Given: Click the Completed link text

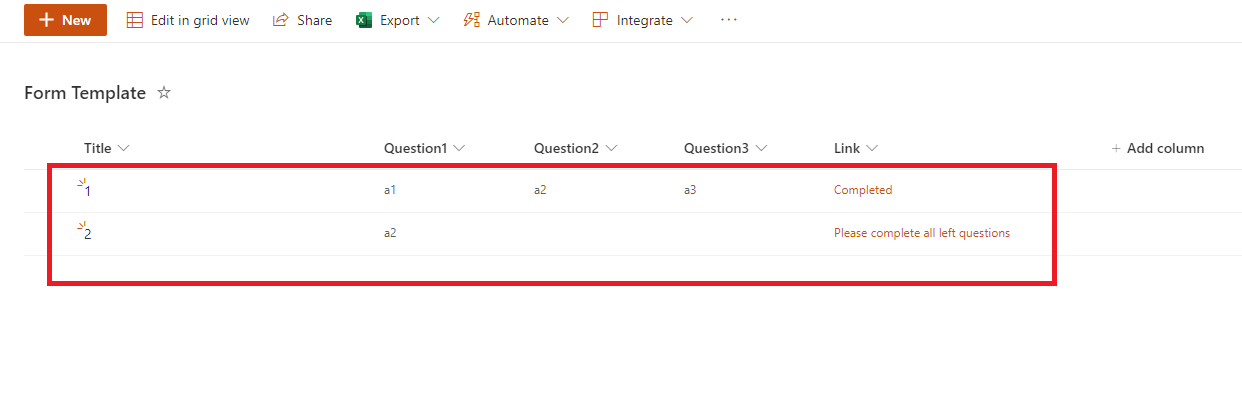Looking at the screenshot, I should [863, 189].
